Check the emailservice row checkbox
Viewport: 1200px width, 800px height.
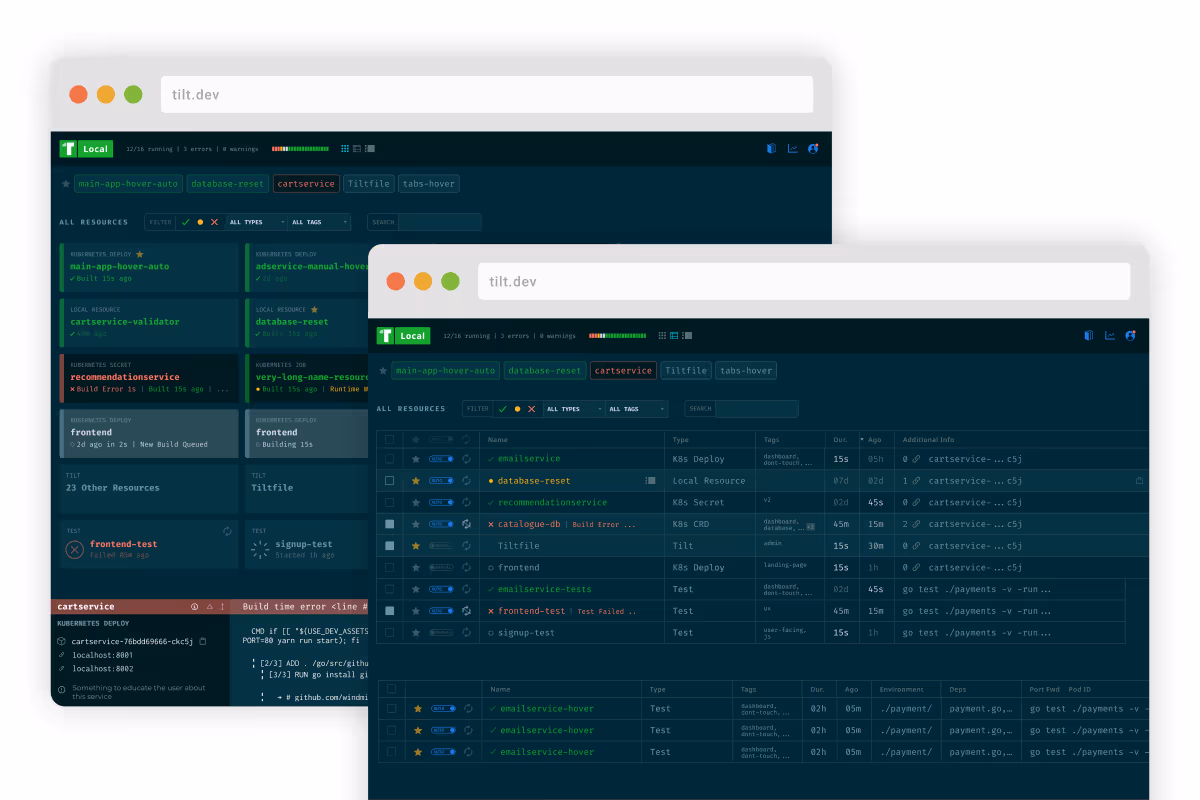[389, 459]
